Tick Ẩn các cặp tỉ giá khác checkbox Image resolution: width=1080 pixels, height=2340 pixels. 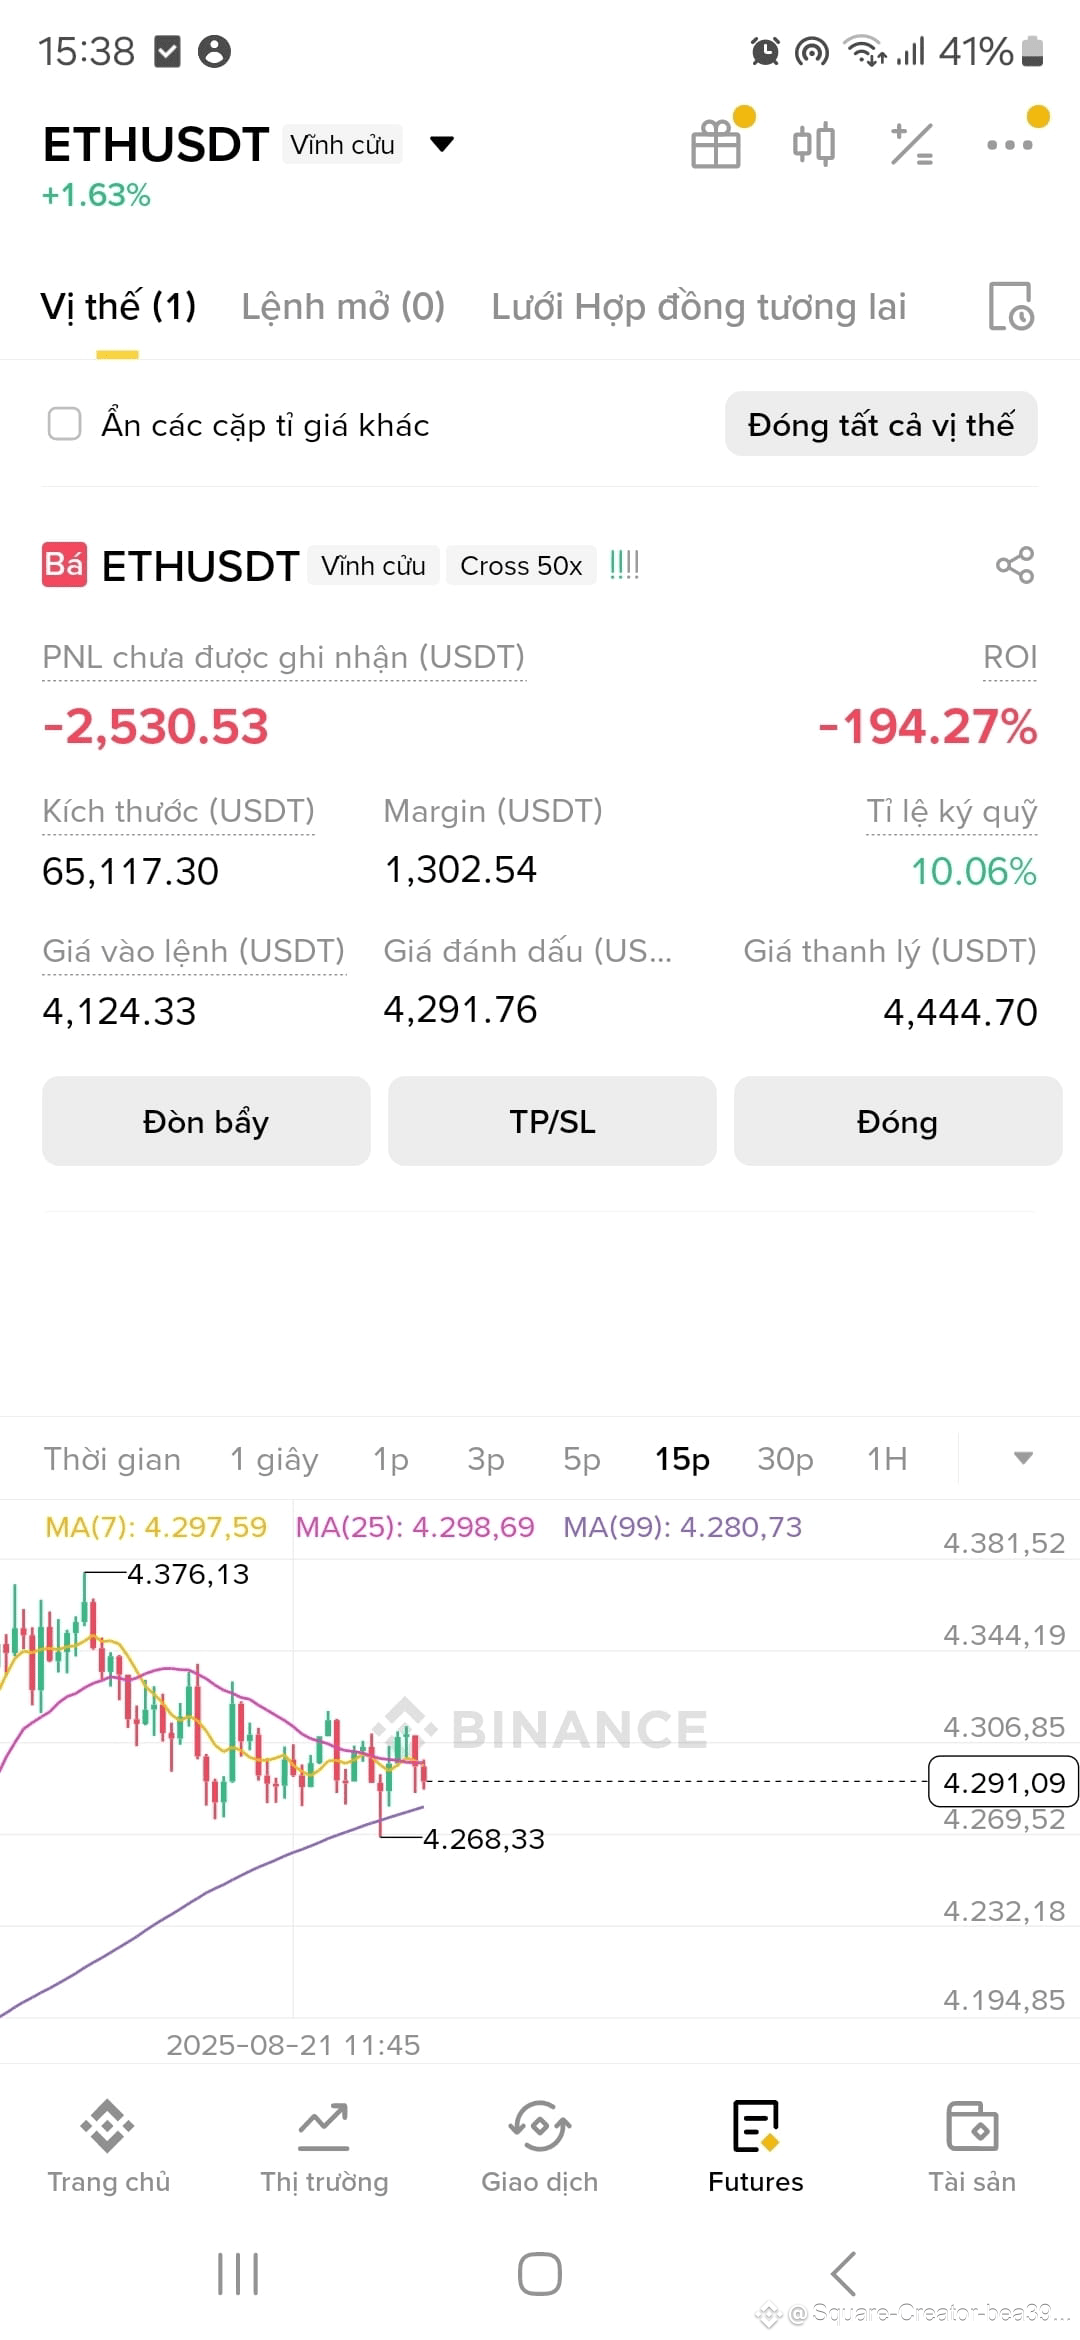[65, 424]
